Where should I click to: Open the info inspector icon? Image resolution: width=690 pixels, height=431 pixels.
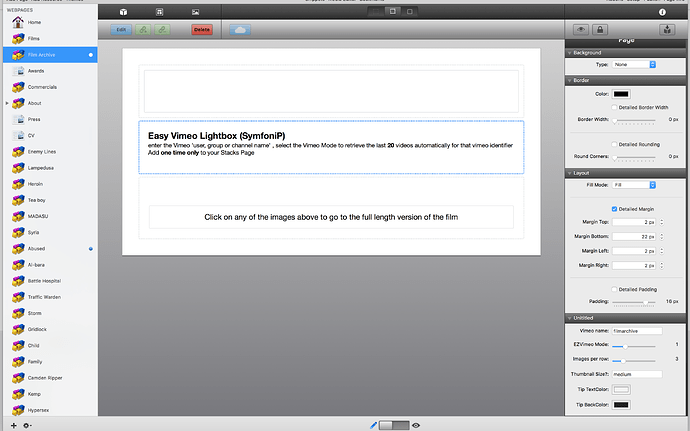[662, 12]
